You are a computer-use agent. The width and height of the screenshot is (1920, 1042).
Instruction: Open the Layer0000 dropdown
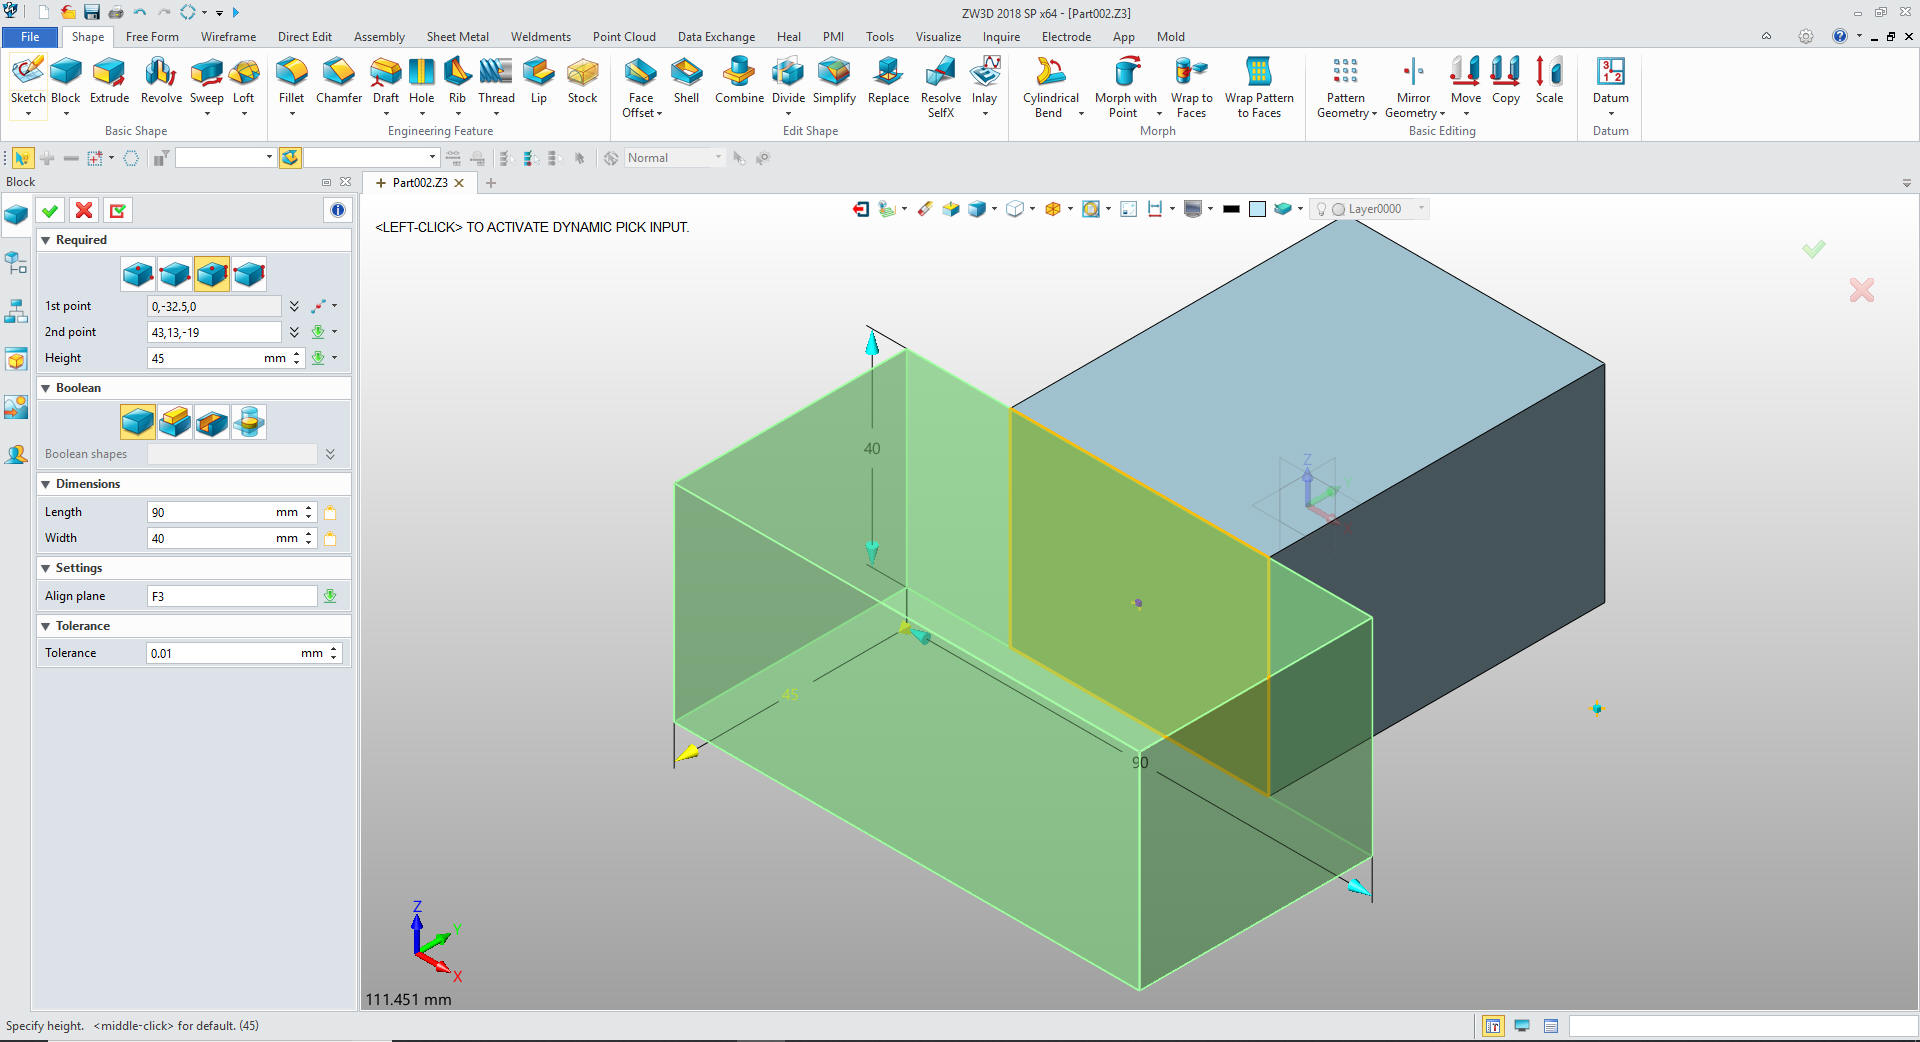(1421, 209)
